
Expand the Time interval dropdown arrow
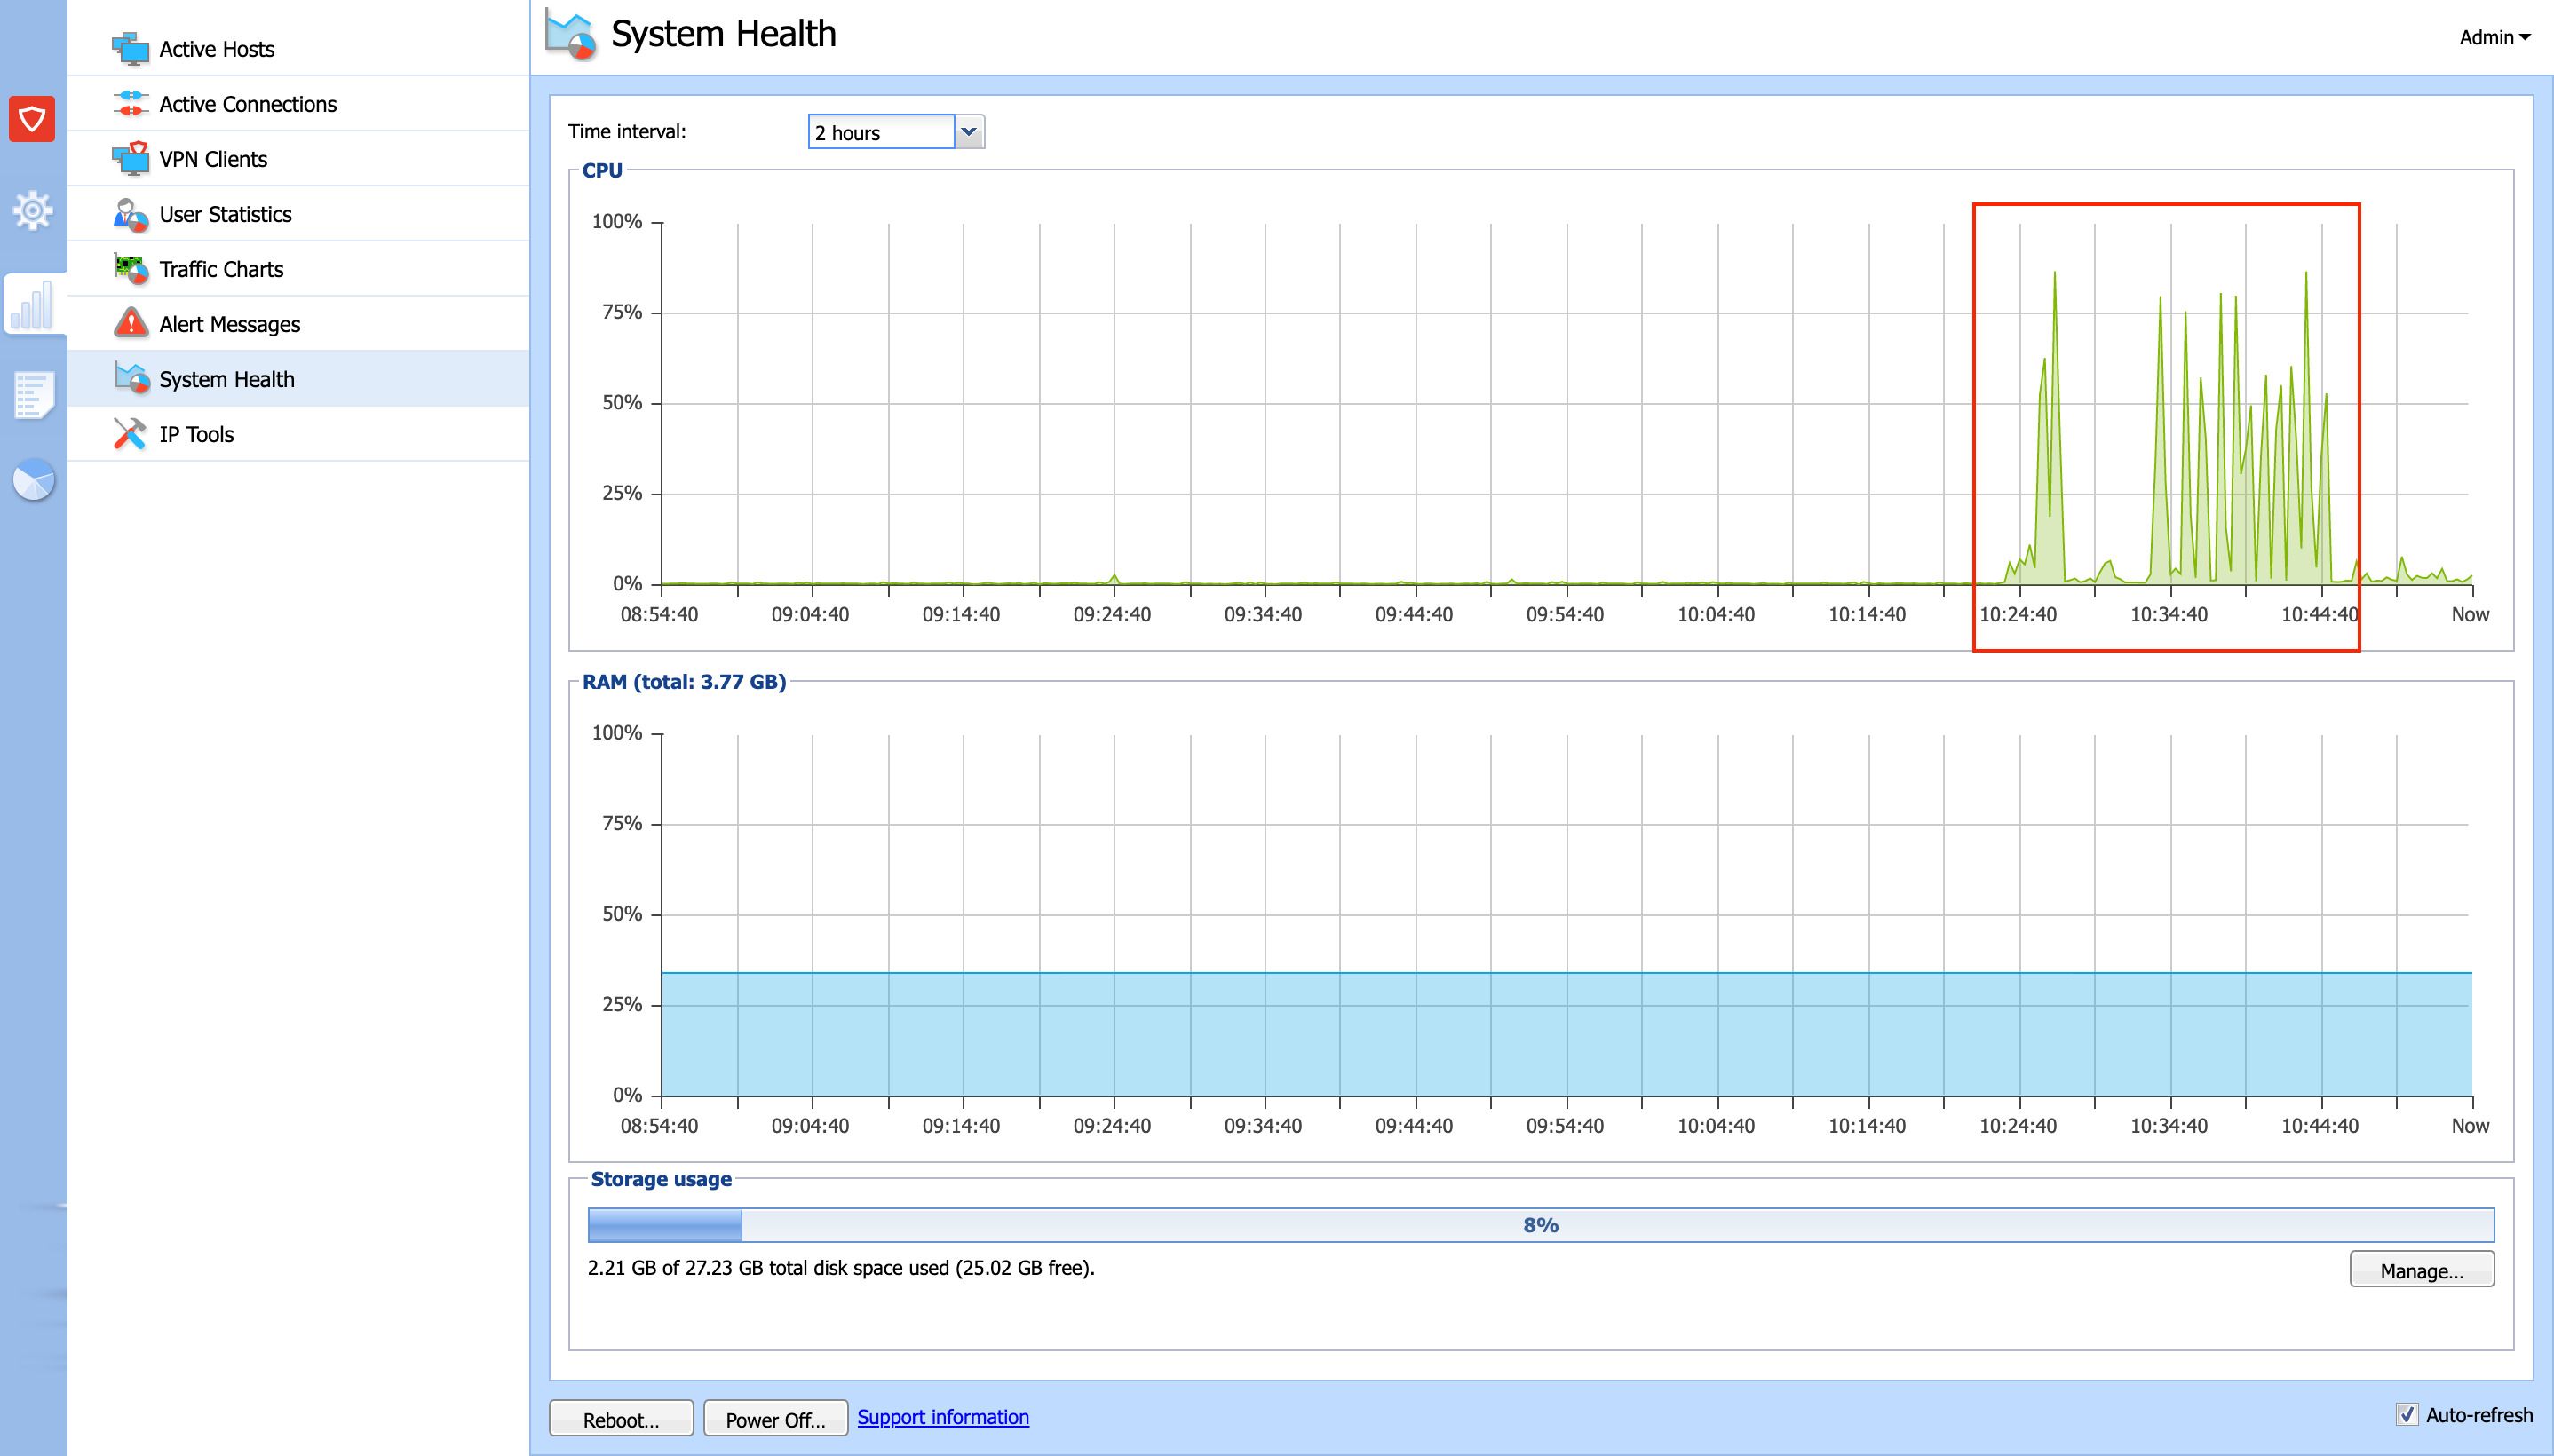[x=968, y=132]
